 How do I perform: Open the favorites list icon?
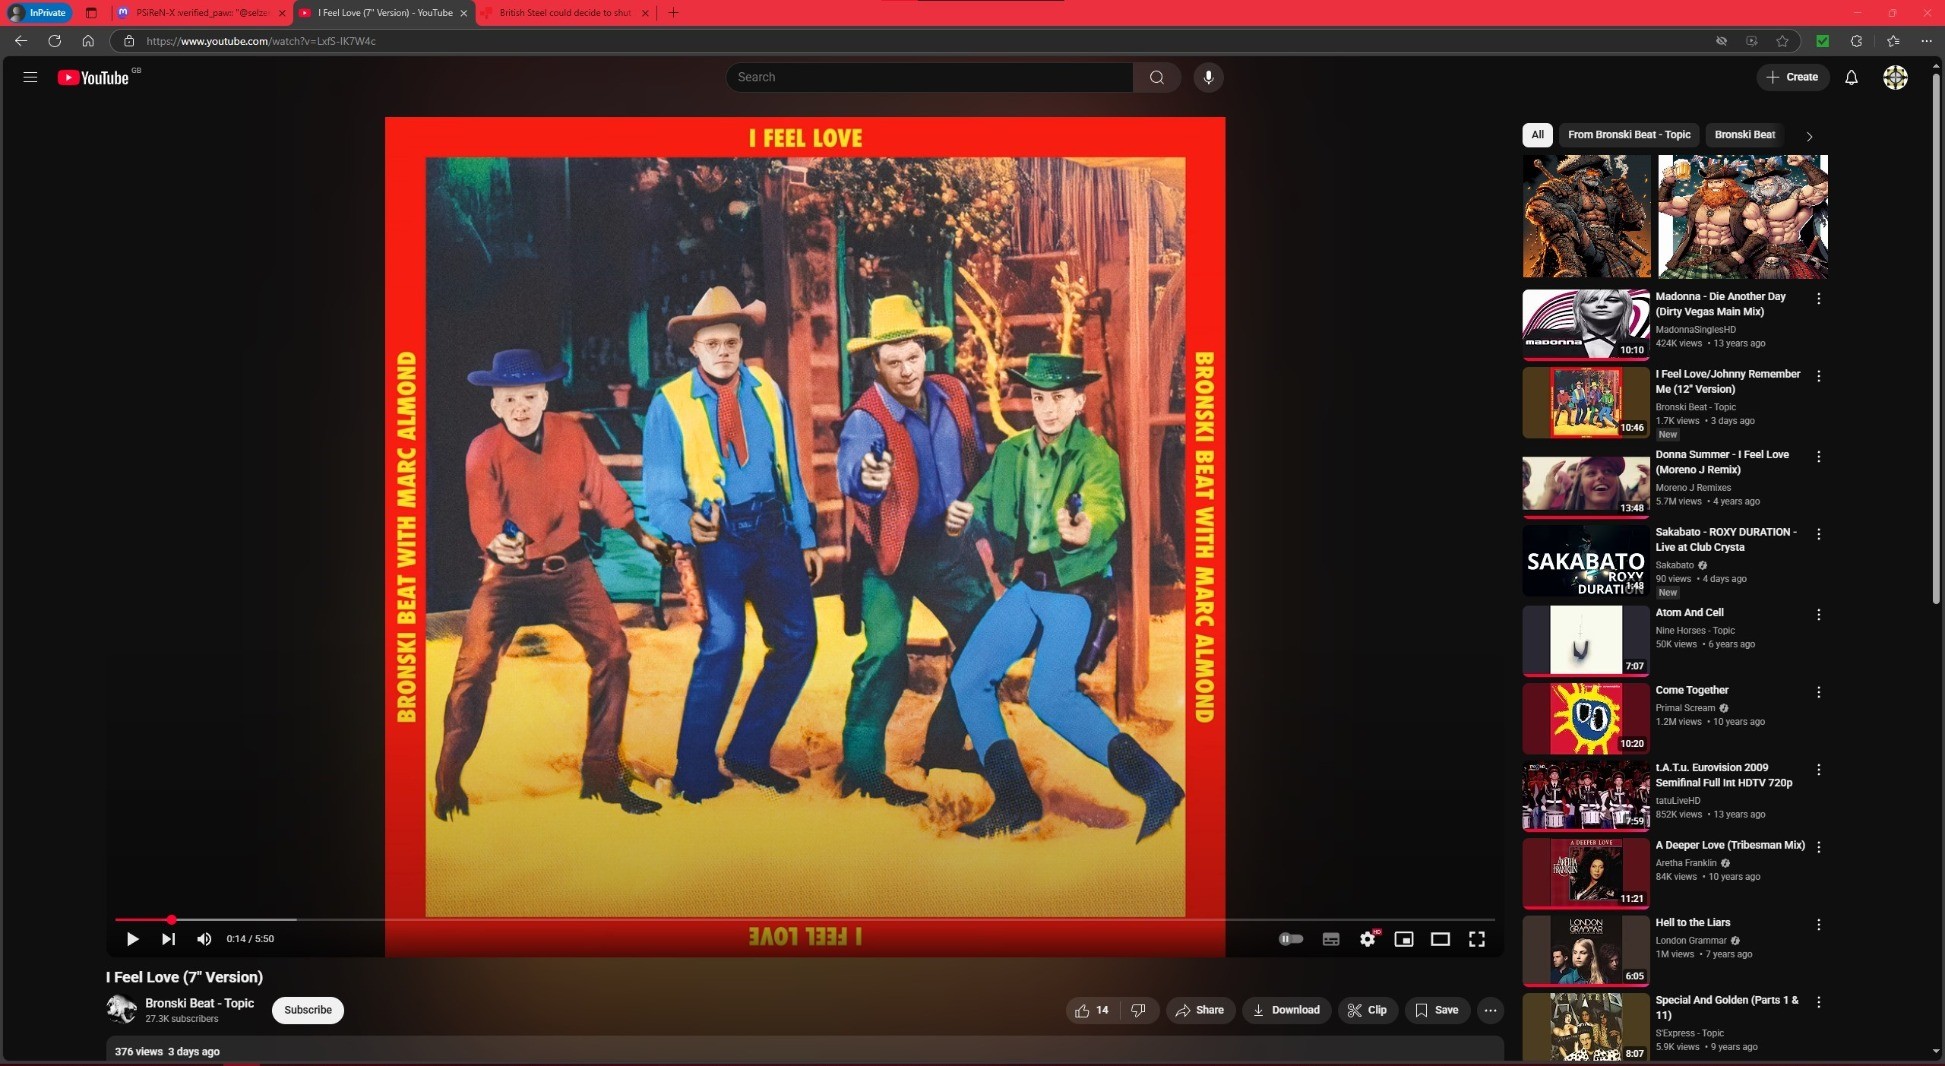tap(1893, 41)
